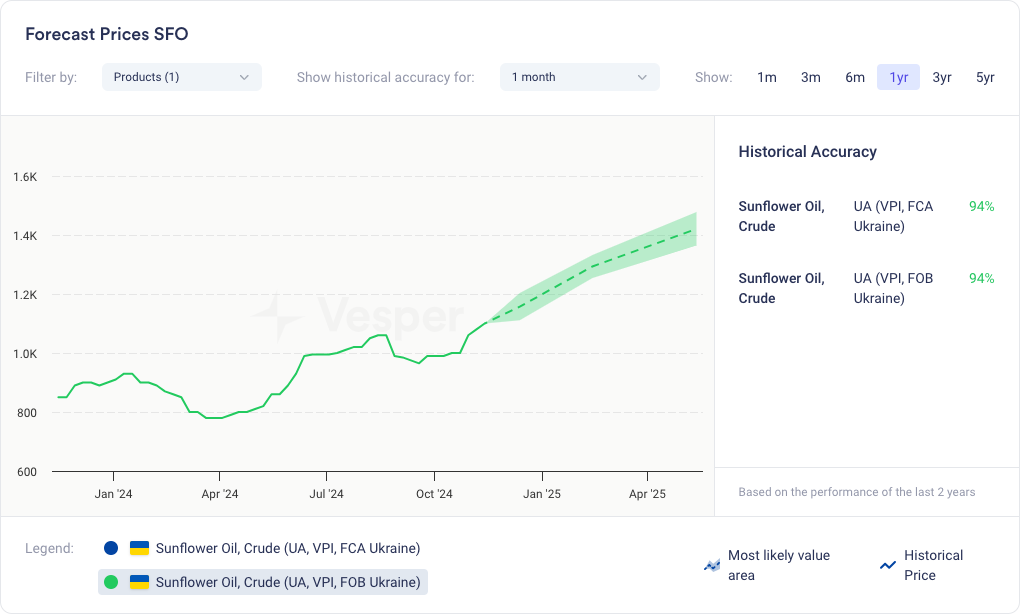The height and width of the screenshot is (614, 1020).
Task: Click the Ukraine flag beside FOB Ukraine legend
Action: (140, 582)
